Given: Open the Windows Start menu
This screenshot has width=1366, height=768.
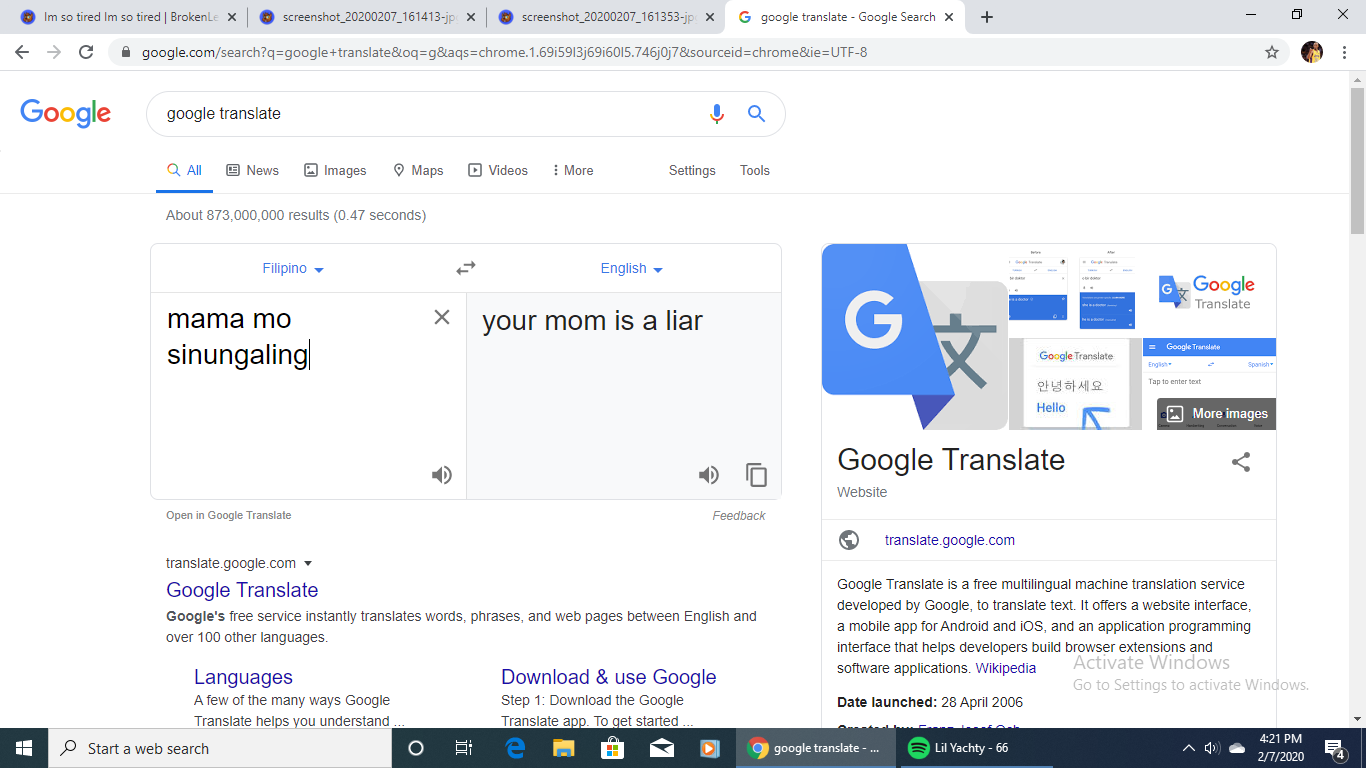Looking at the screenshot, I should point(24,748).
